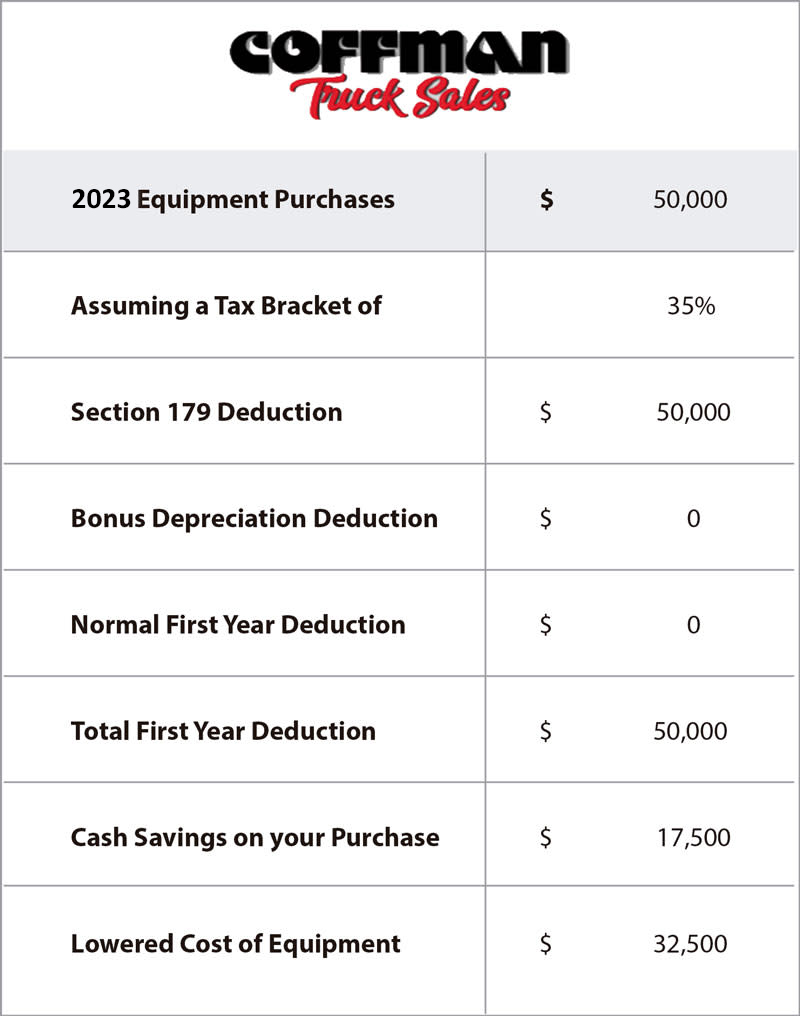The width and height of the screenshot is (800, 1016).
Task: Select the 35% tax bracket value
Action: tap(691, 306)
